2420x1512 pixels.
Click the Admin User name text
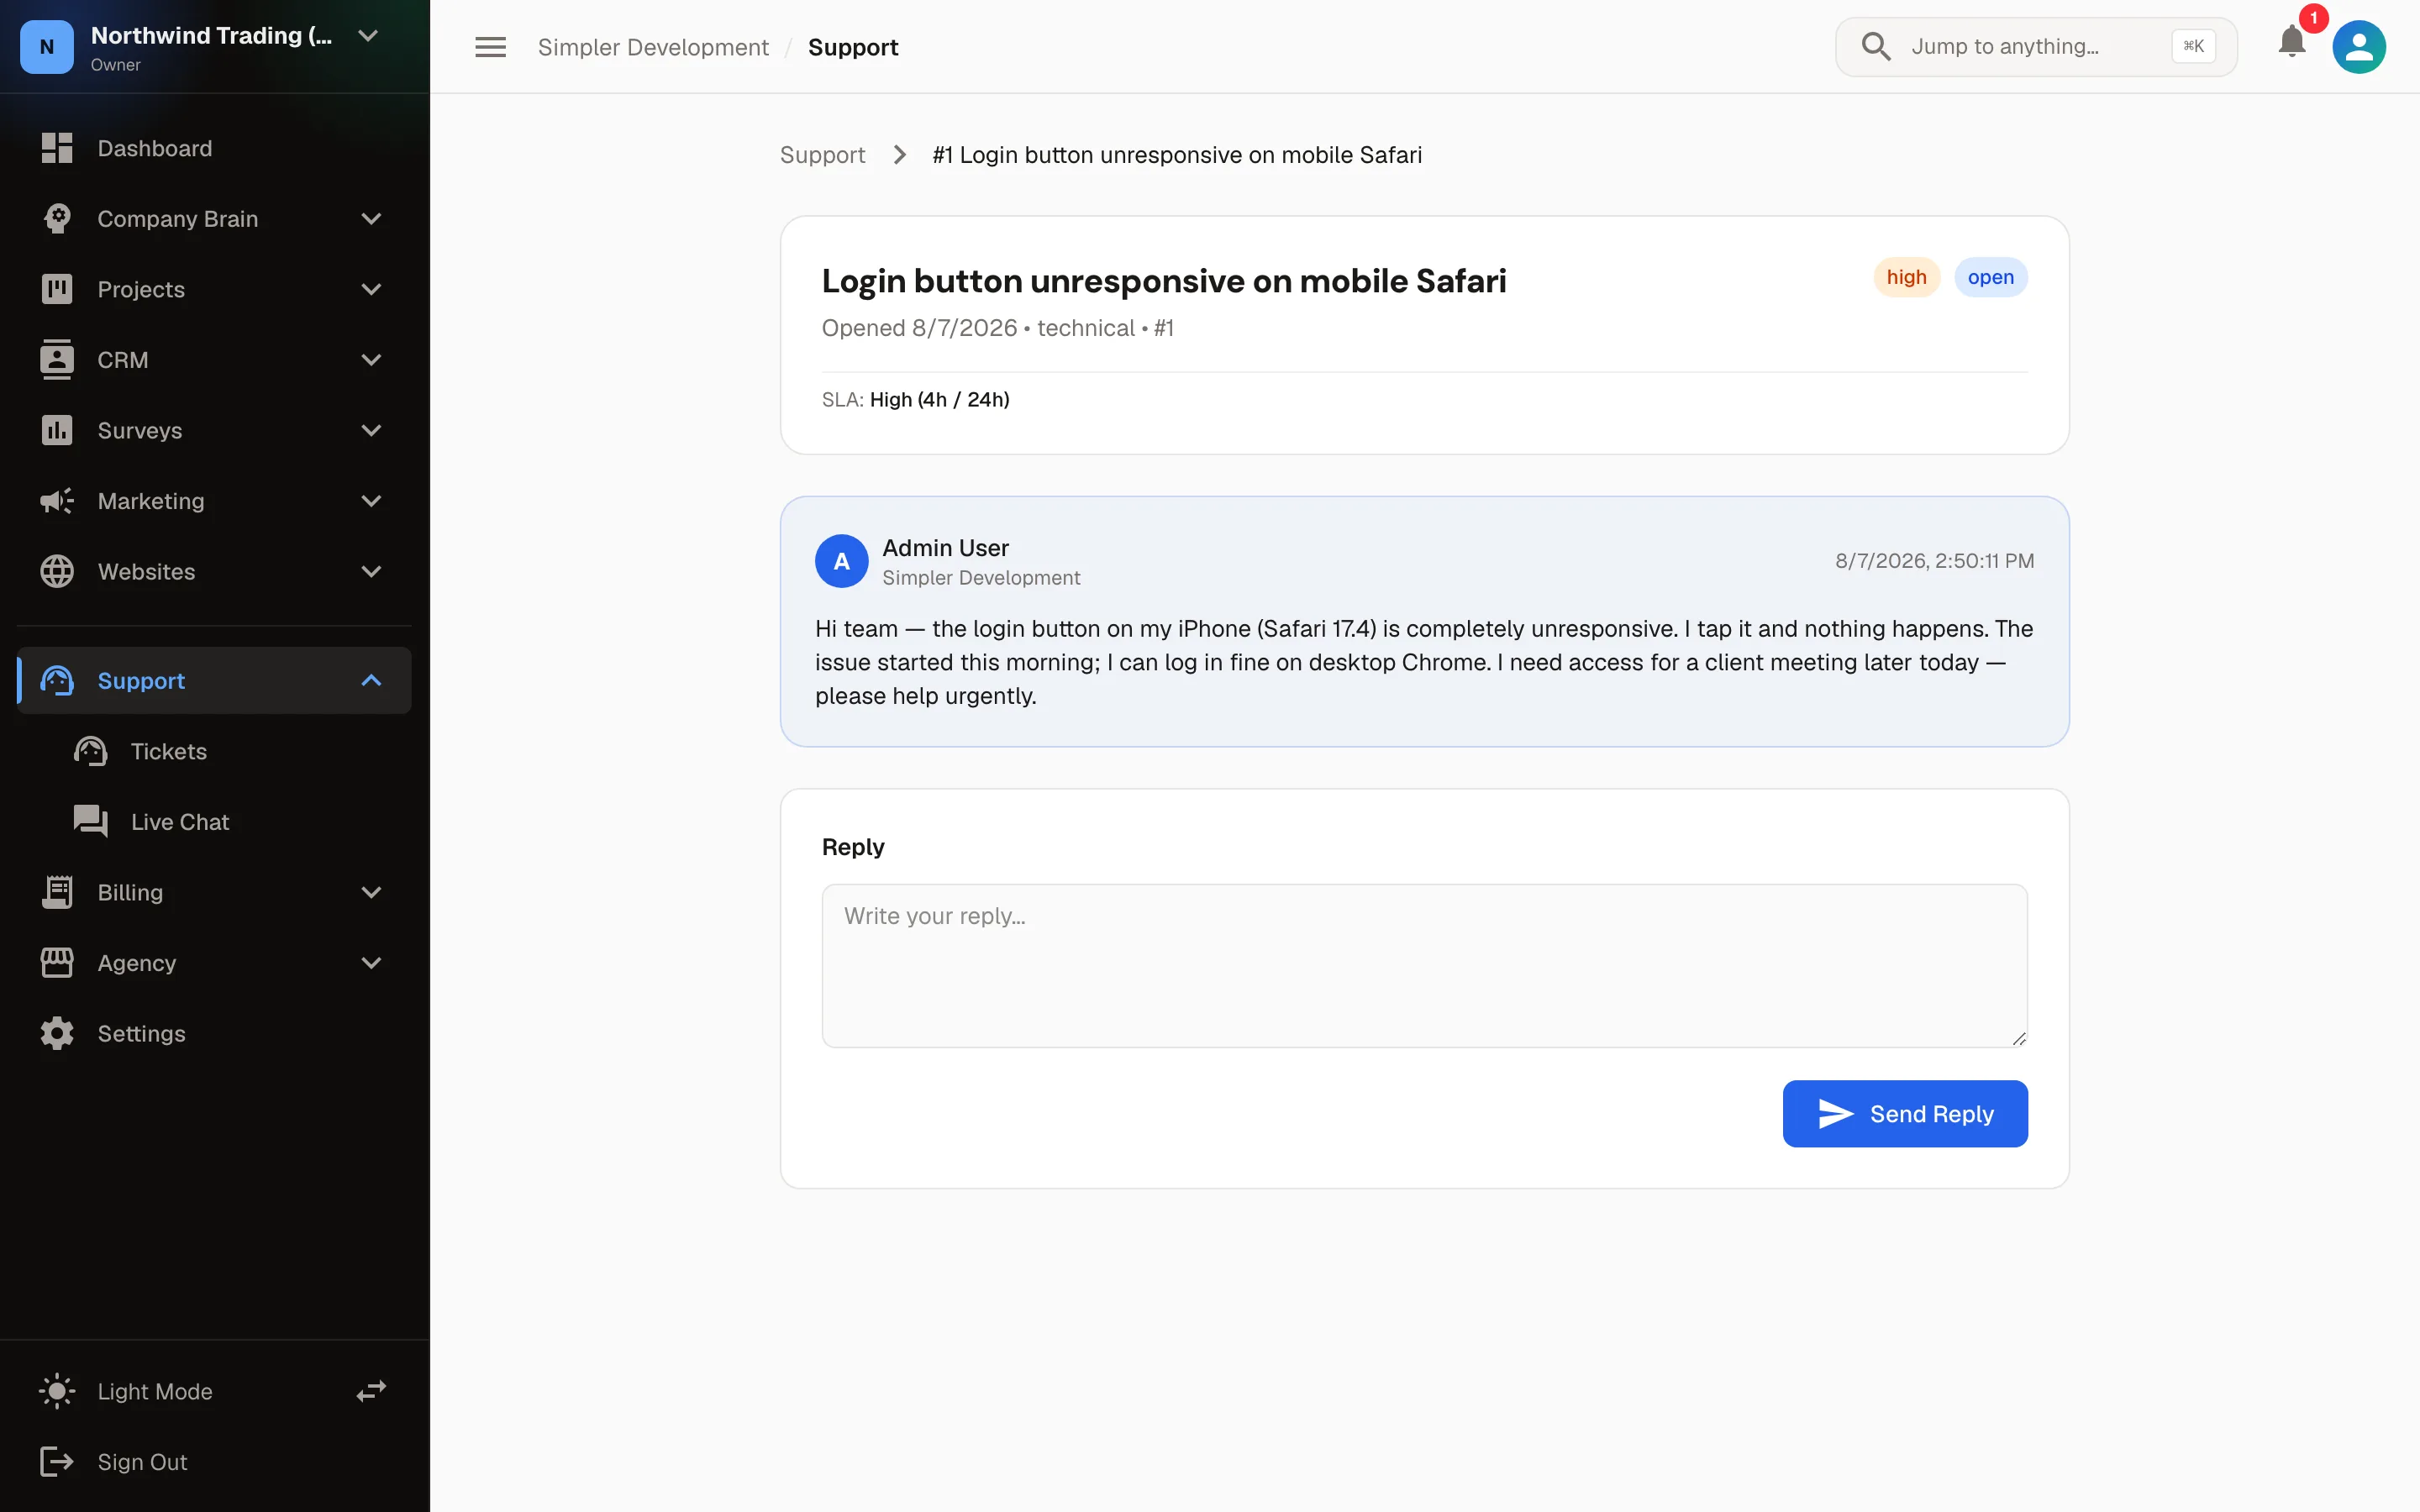coord(945,548)
